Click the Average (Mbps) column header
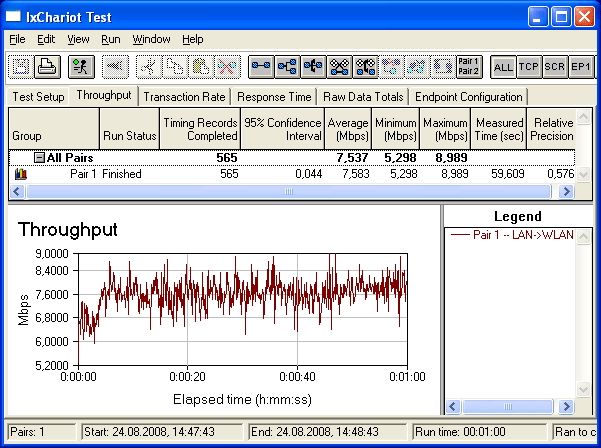 click(348, 129)
